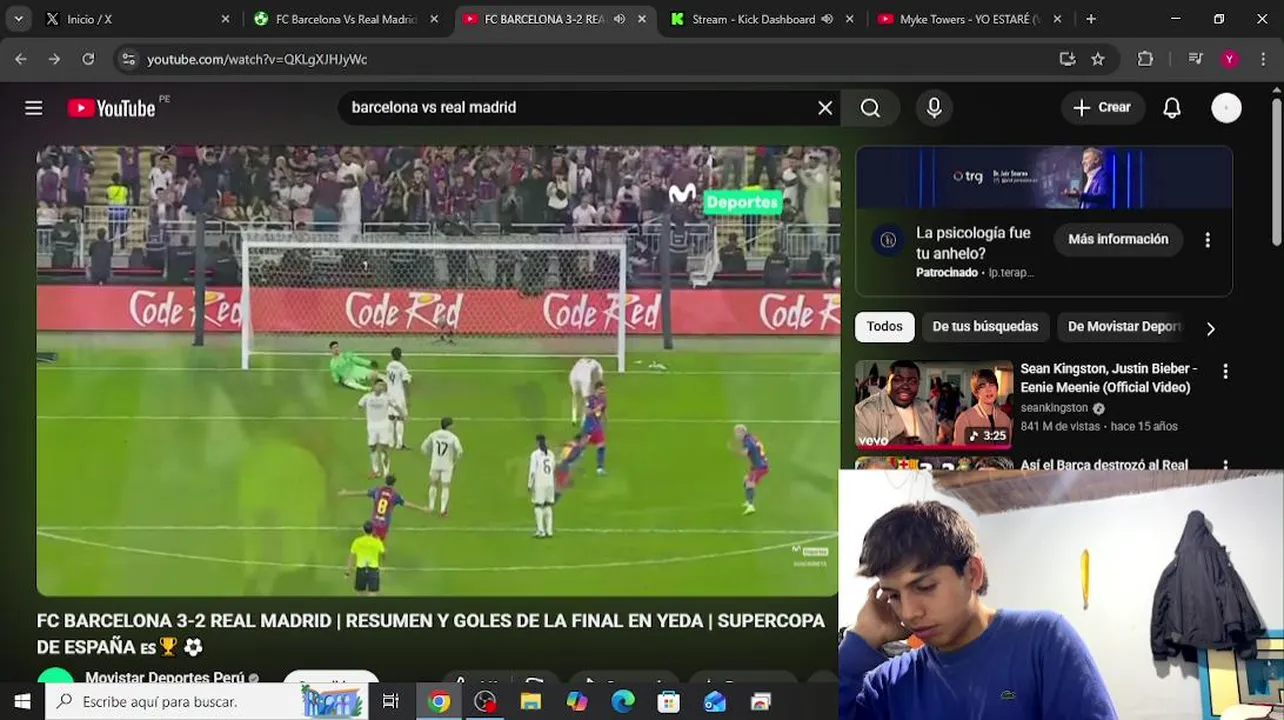The width and height of the screenshot is (1284, 720).
Task: Open Así el Barca destrozó video title
Action: [x=1104, y=465]
